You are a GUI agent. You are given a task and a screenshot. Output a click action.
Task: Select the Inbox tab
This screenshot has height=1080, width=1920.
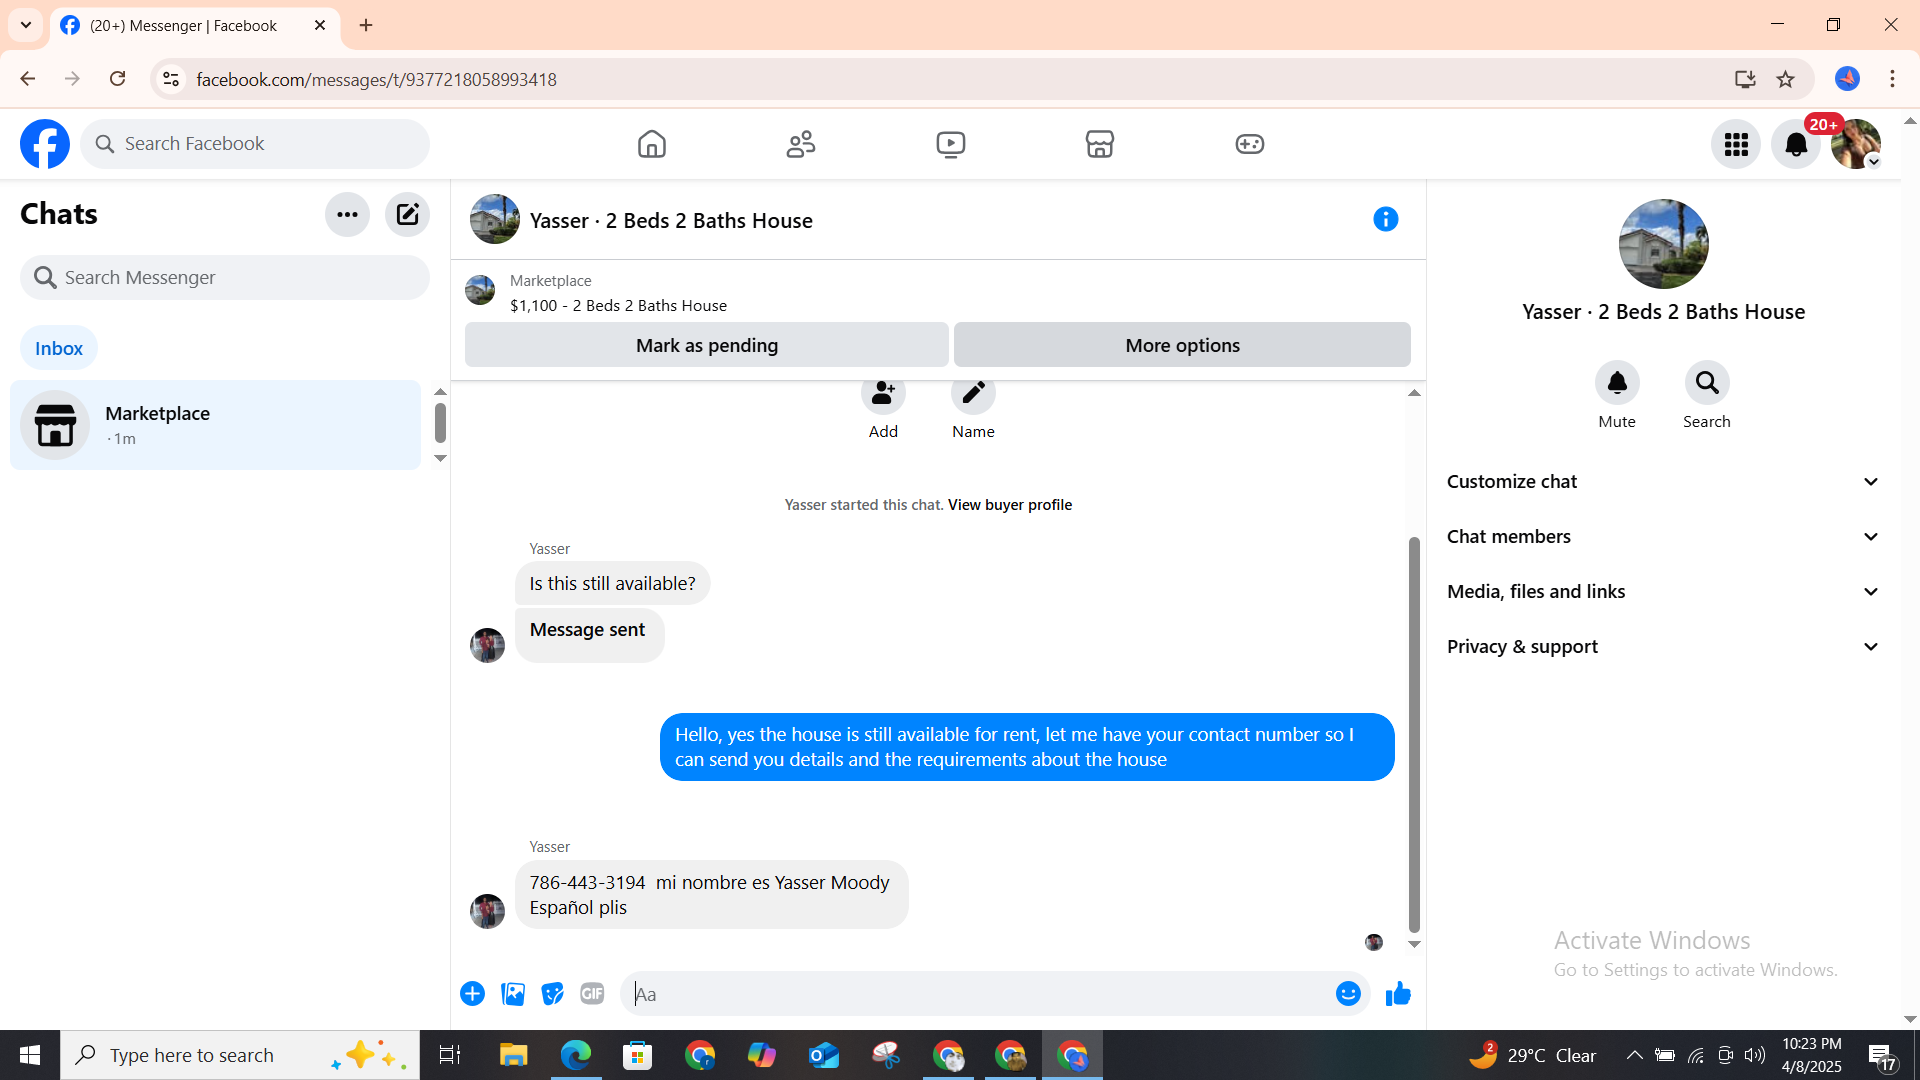tap(59, 348)
